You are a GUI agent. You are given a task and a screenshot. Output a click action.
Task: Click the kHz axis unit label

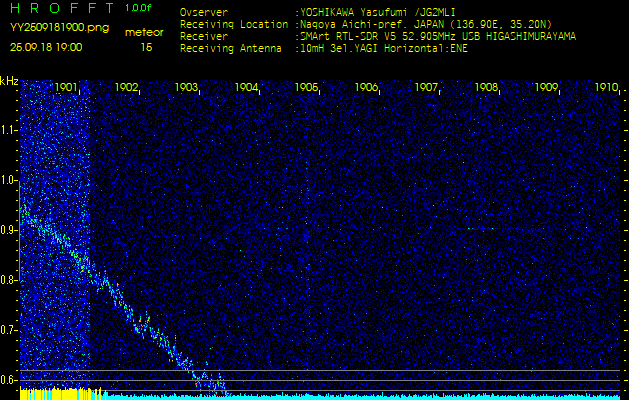click(9, 80)
